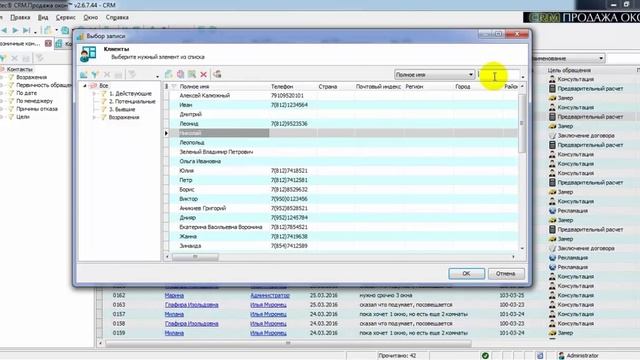Close the open tab in the main window
The width and height of the screenshot is (640, 360).
point(48,43)
